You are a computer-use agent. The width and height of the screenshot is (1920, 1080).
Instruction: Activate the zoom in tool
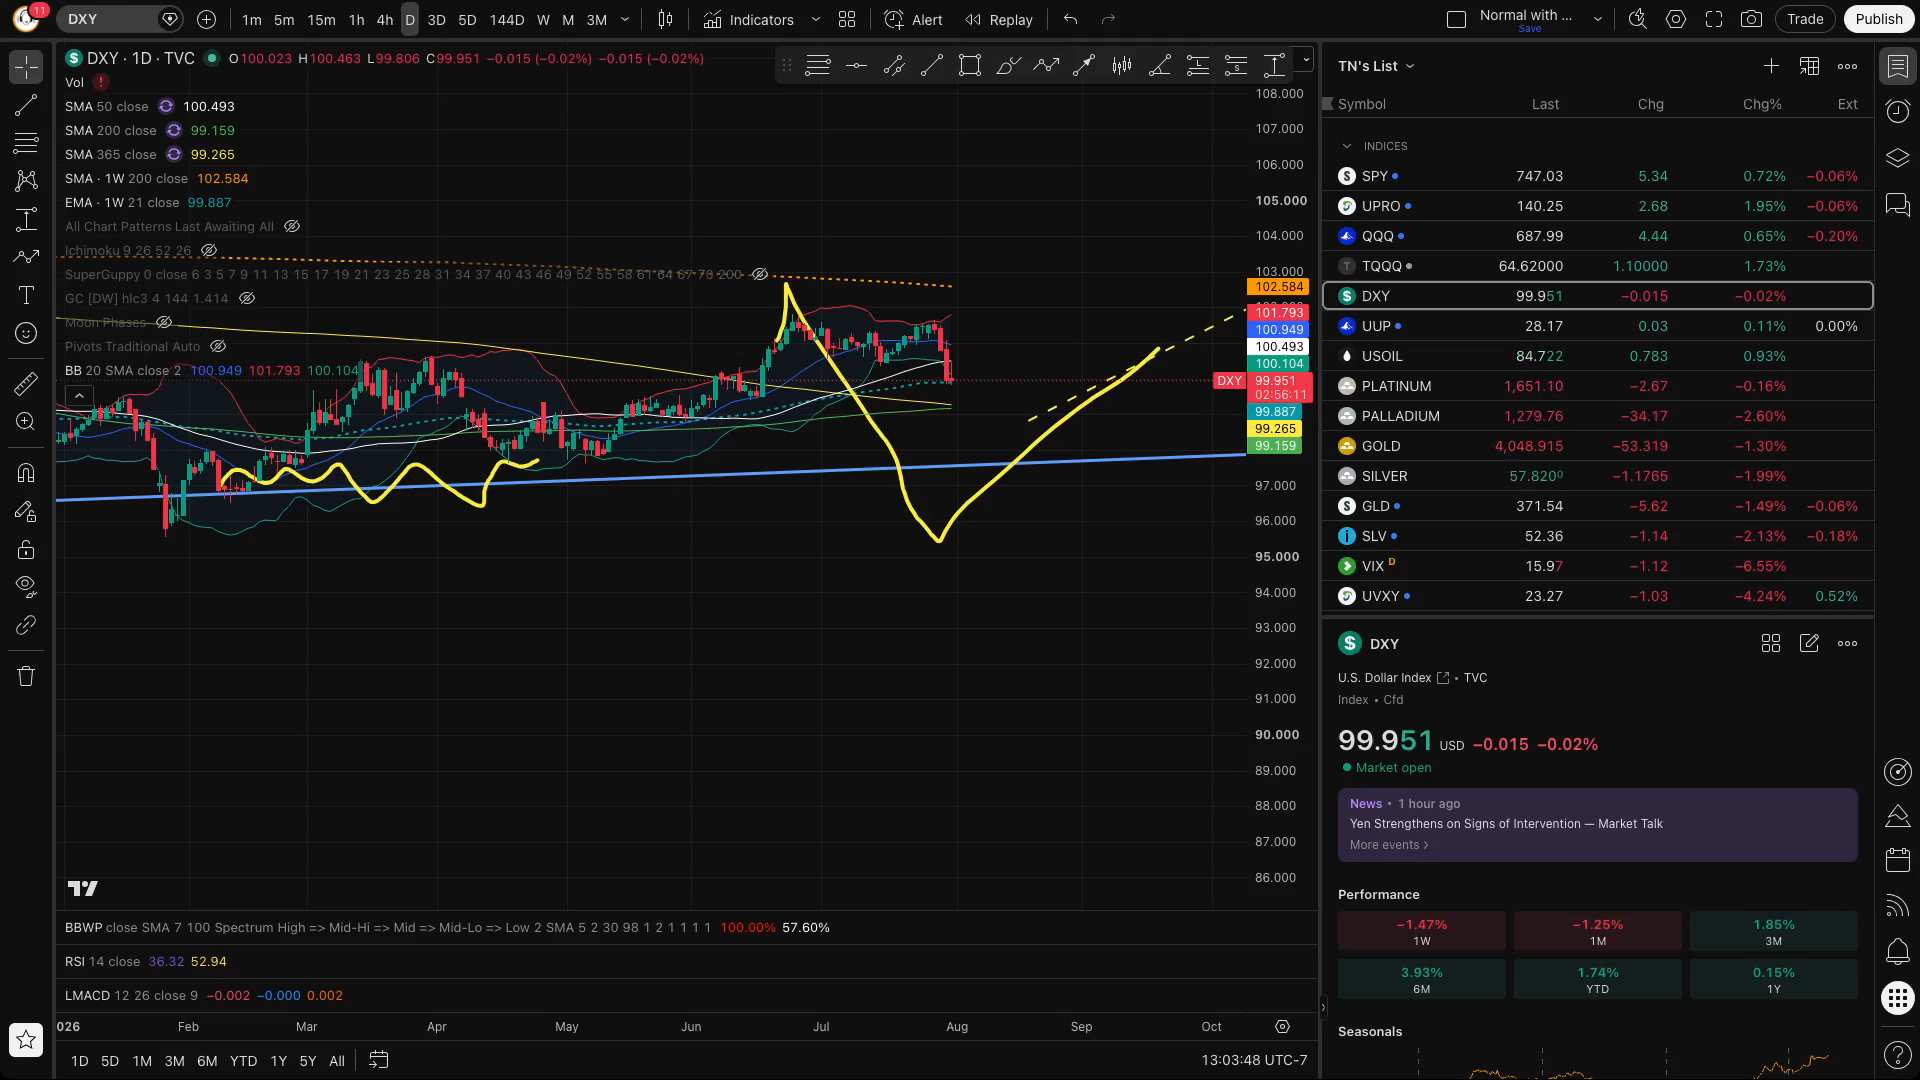point(26,421)
